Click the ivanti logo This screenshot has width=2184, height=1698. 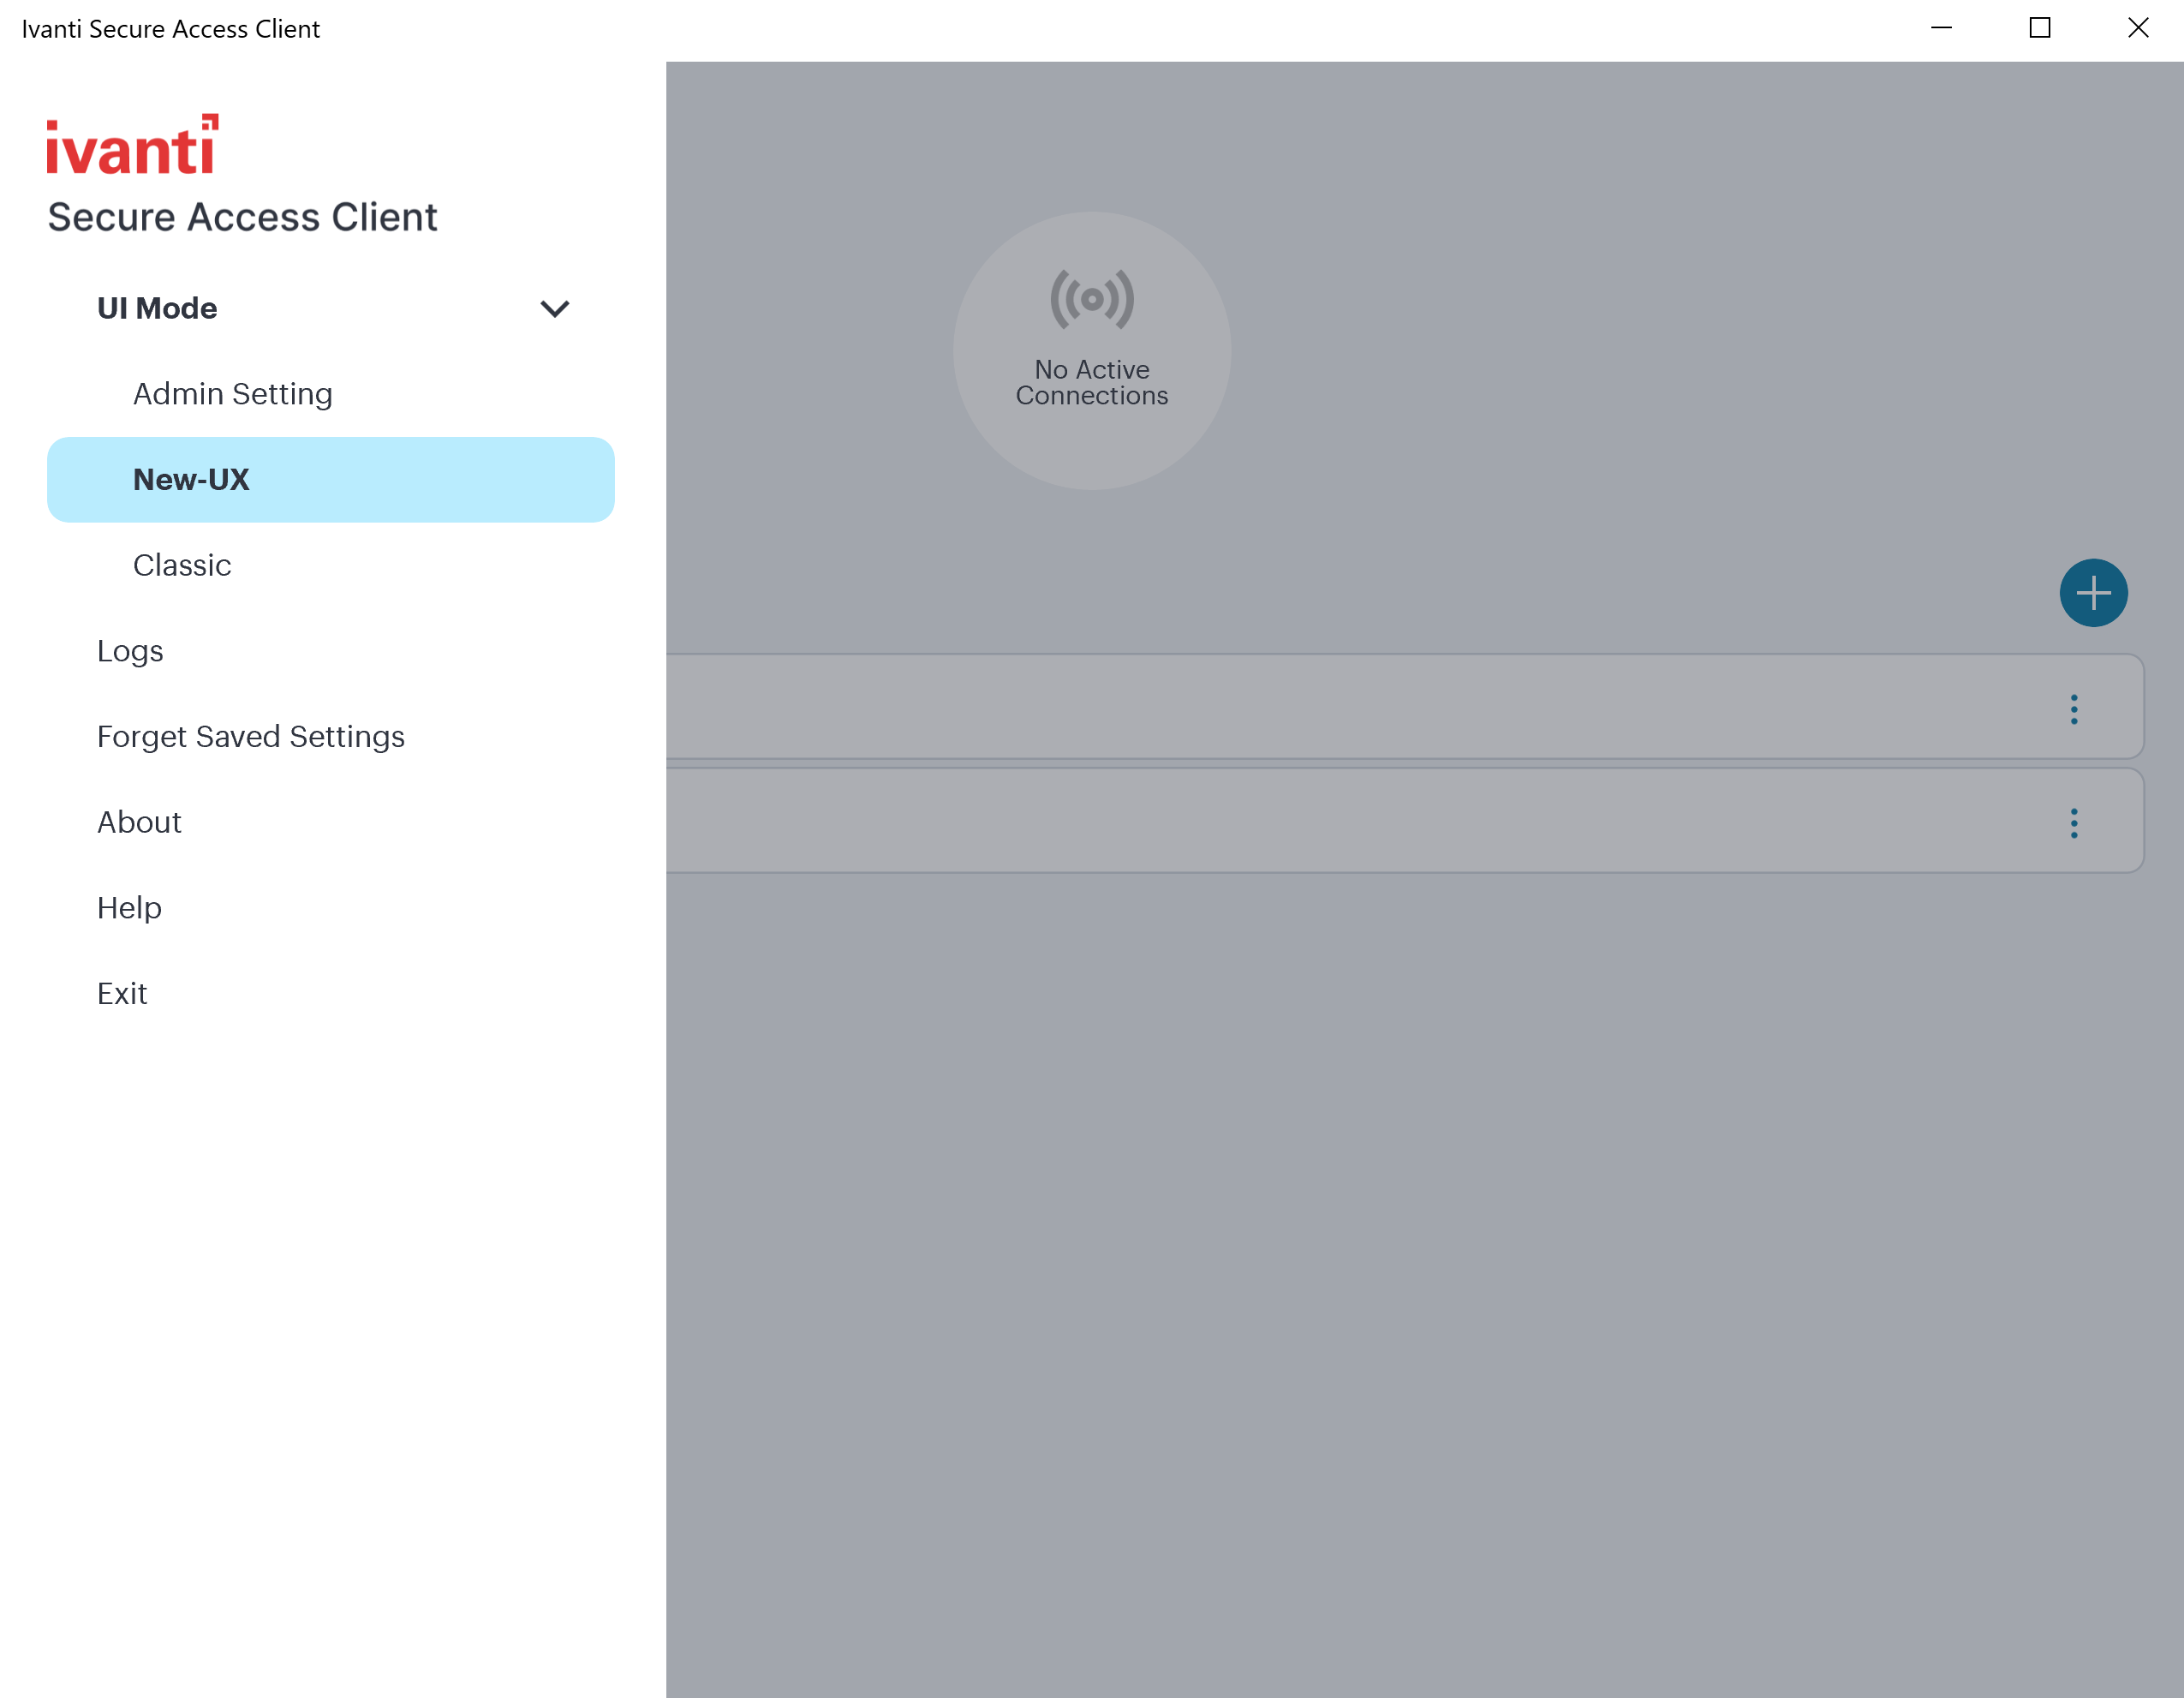pyautogui.click(x=133, y=143)
